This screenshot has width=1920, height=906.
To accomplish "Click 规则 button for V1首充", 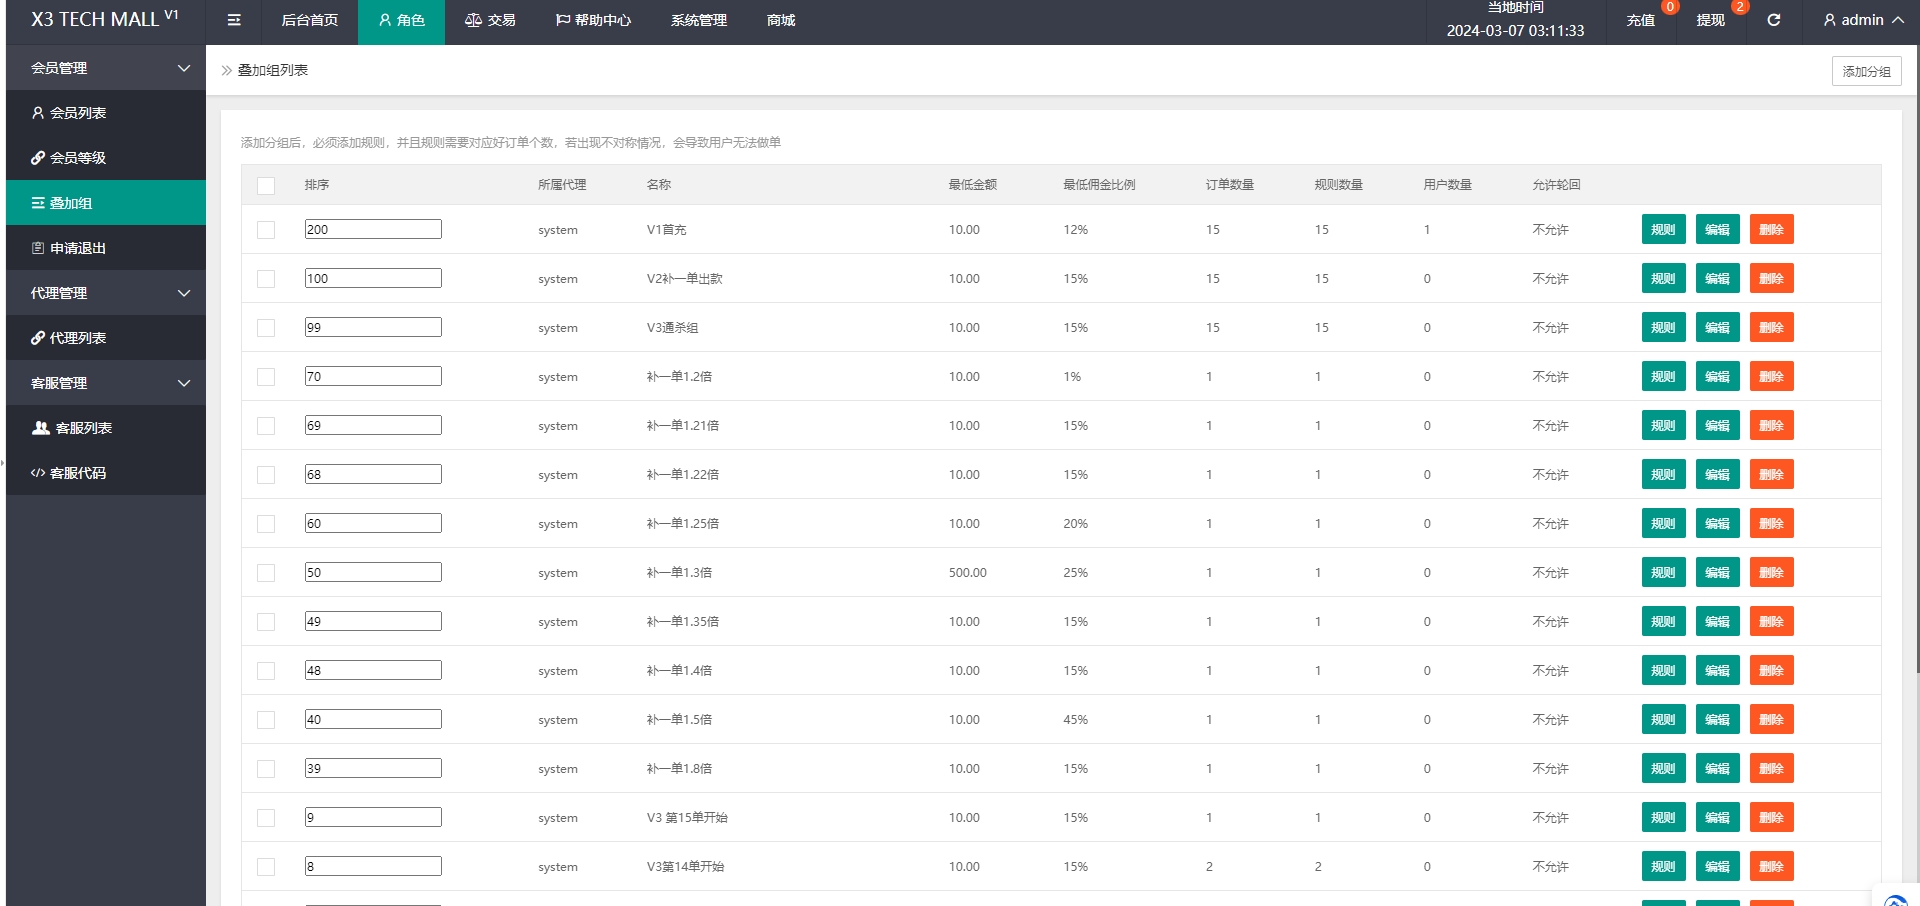I will coord(1664,229).
